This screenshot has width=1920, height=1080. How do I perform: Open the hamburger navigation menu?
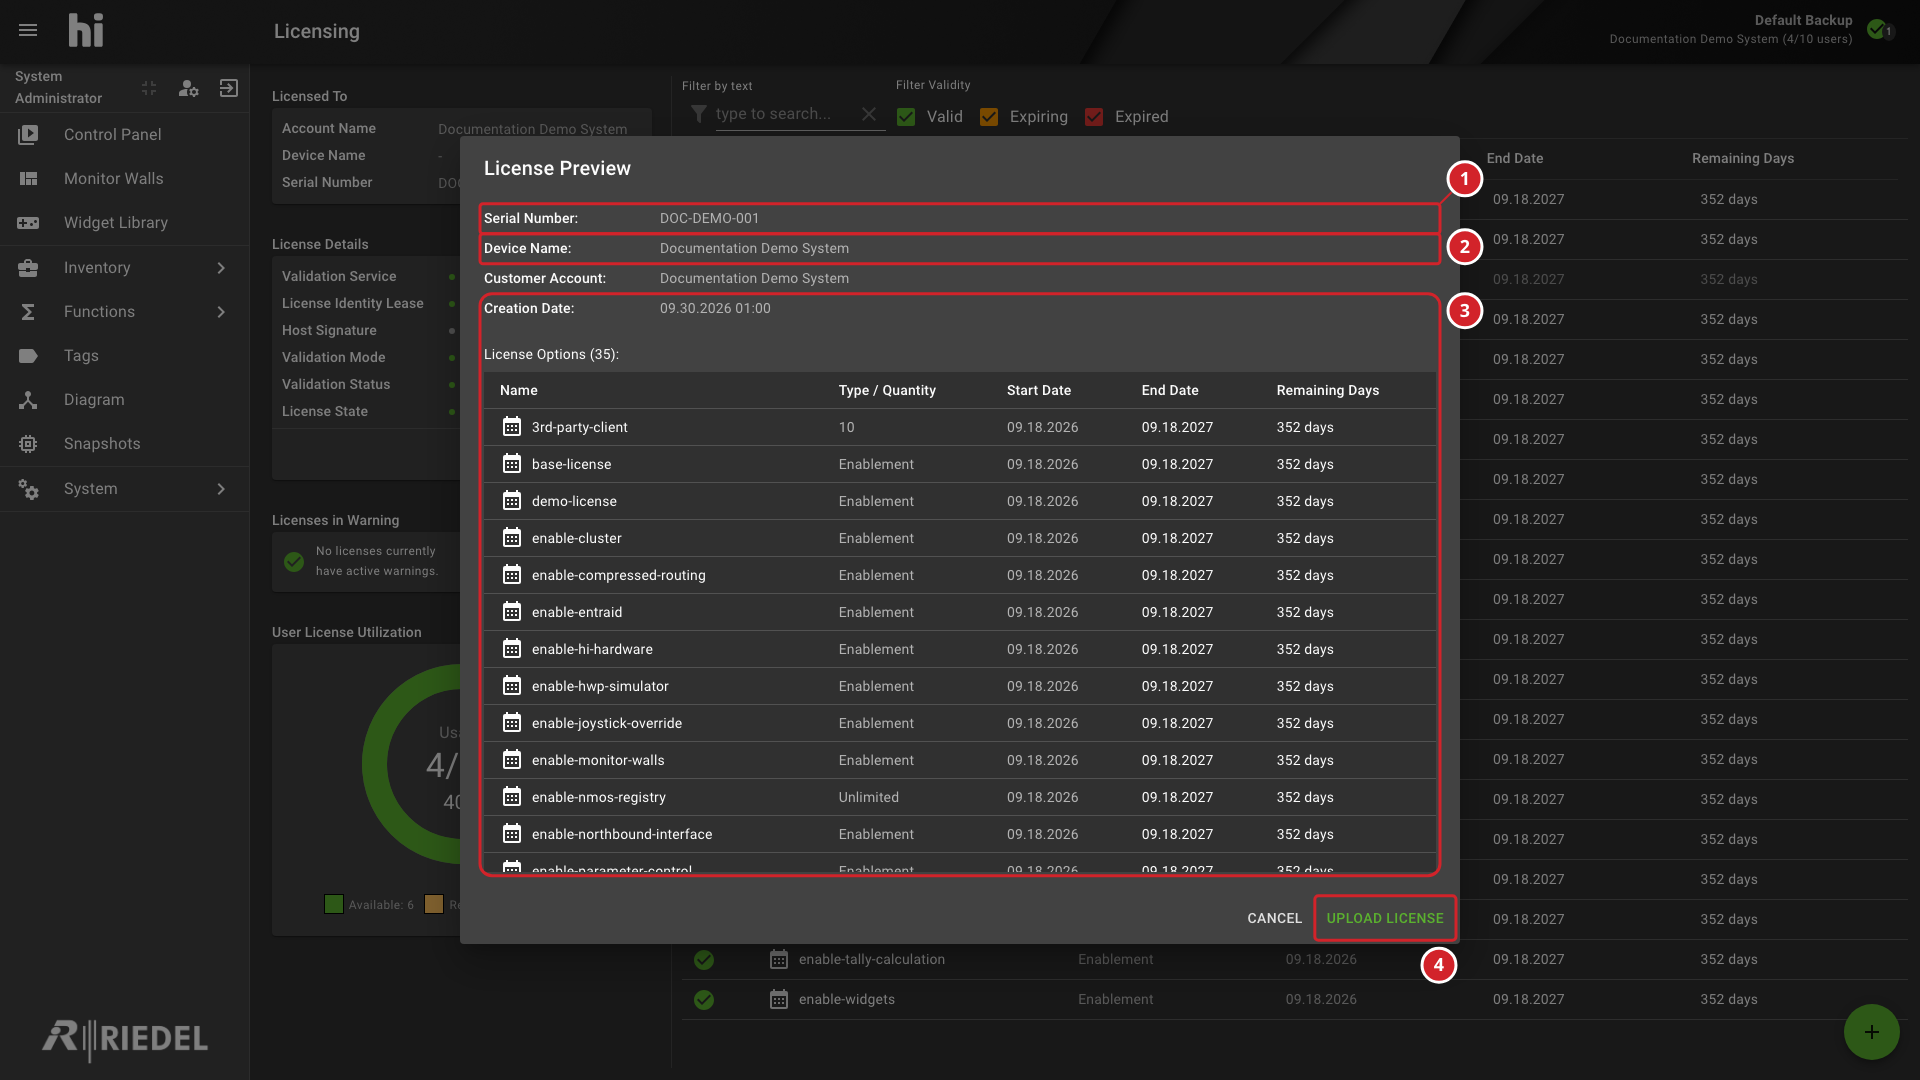(28, 31)
